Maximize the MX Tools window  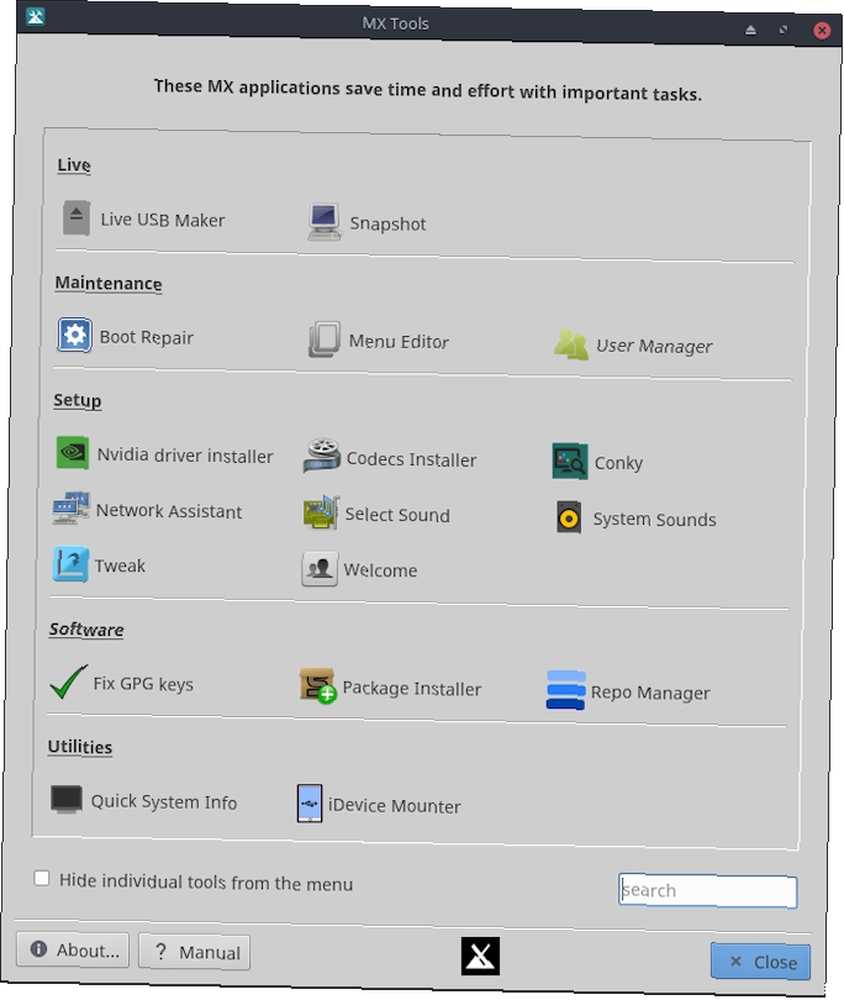[x=783, y=29]
